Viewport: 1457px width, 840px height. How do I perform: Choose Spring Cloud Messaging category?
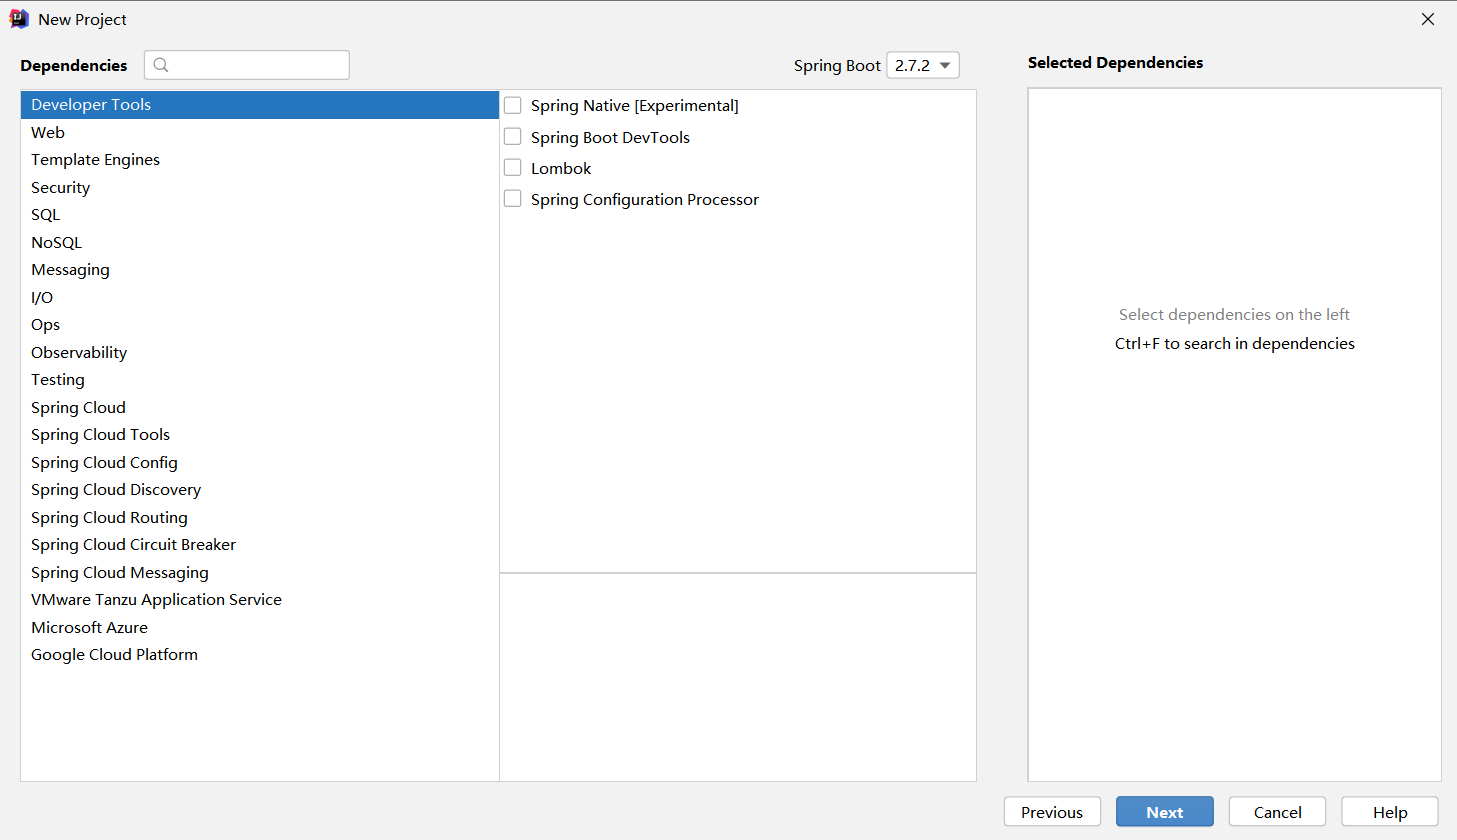tap(260, 572)
